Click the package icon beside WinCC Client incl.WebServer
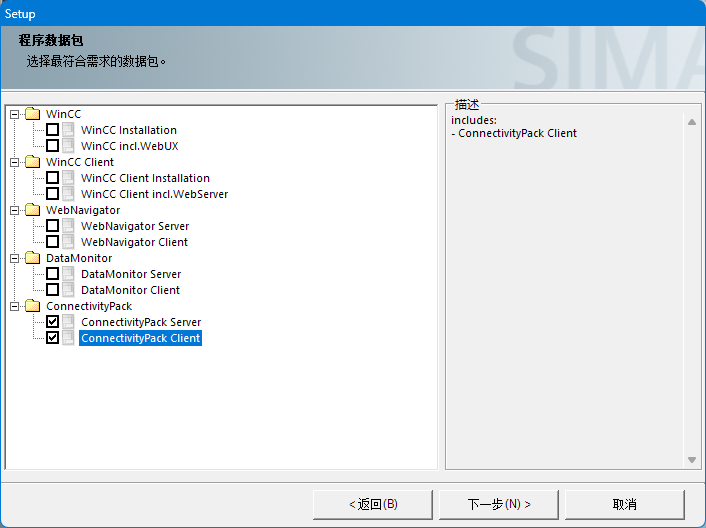 coord(68,194)
